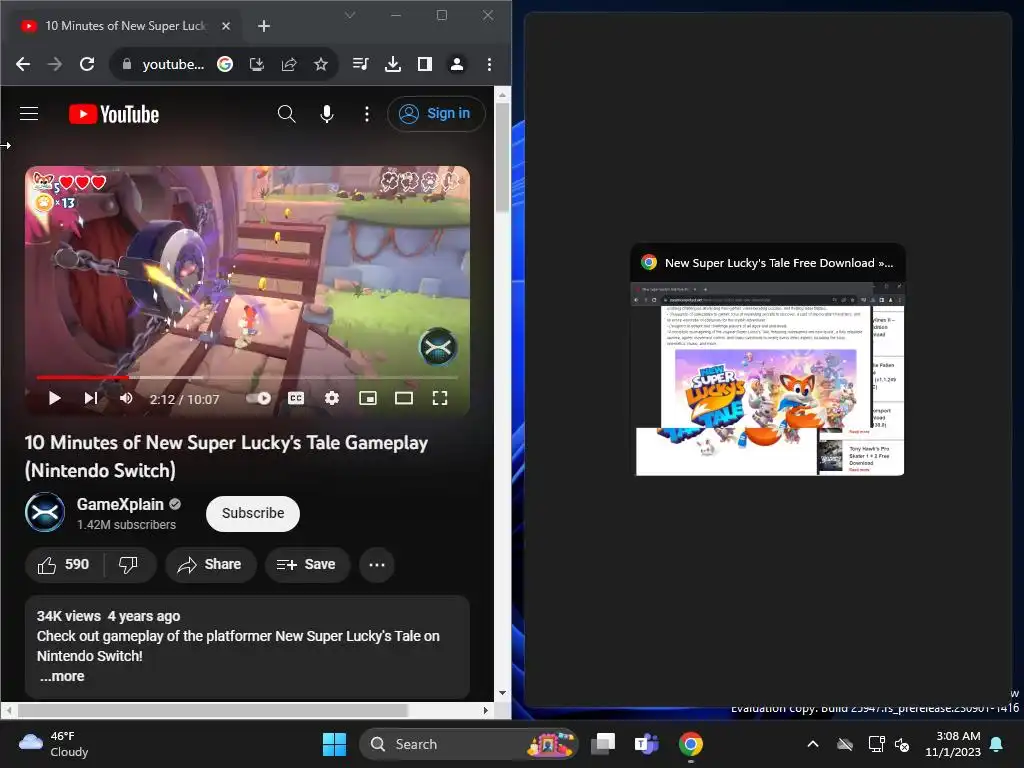This screenshot has height=768, width=1024.
Task: Open Task View on the taskbar
Action: (x=603, y=744)
